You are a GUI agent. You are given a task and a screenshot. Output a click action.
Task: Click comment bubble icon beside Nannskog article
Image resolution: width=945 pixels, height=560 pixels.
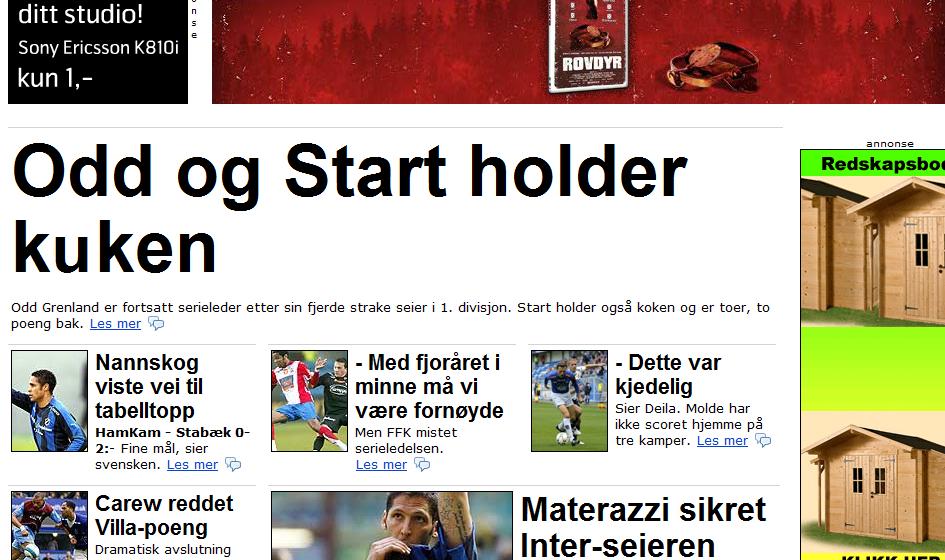[x=233, y=464]
